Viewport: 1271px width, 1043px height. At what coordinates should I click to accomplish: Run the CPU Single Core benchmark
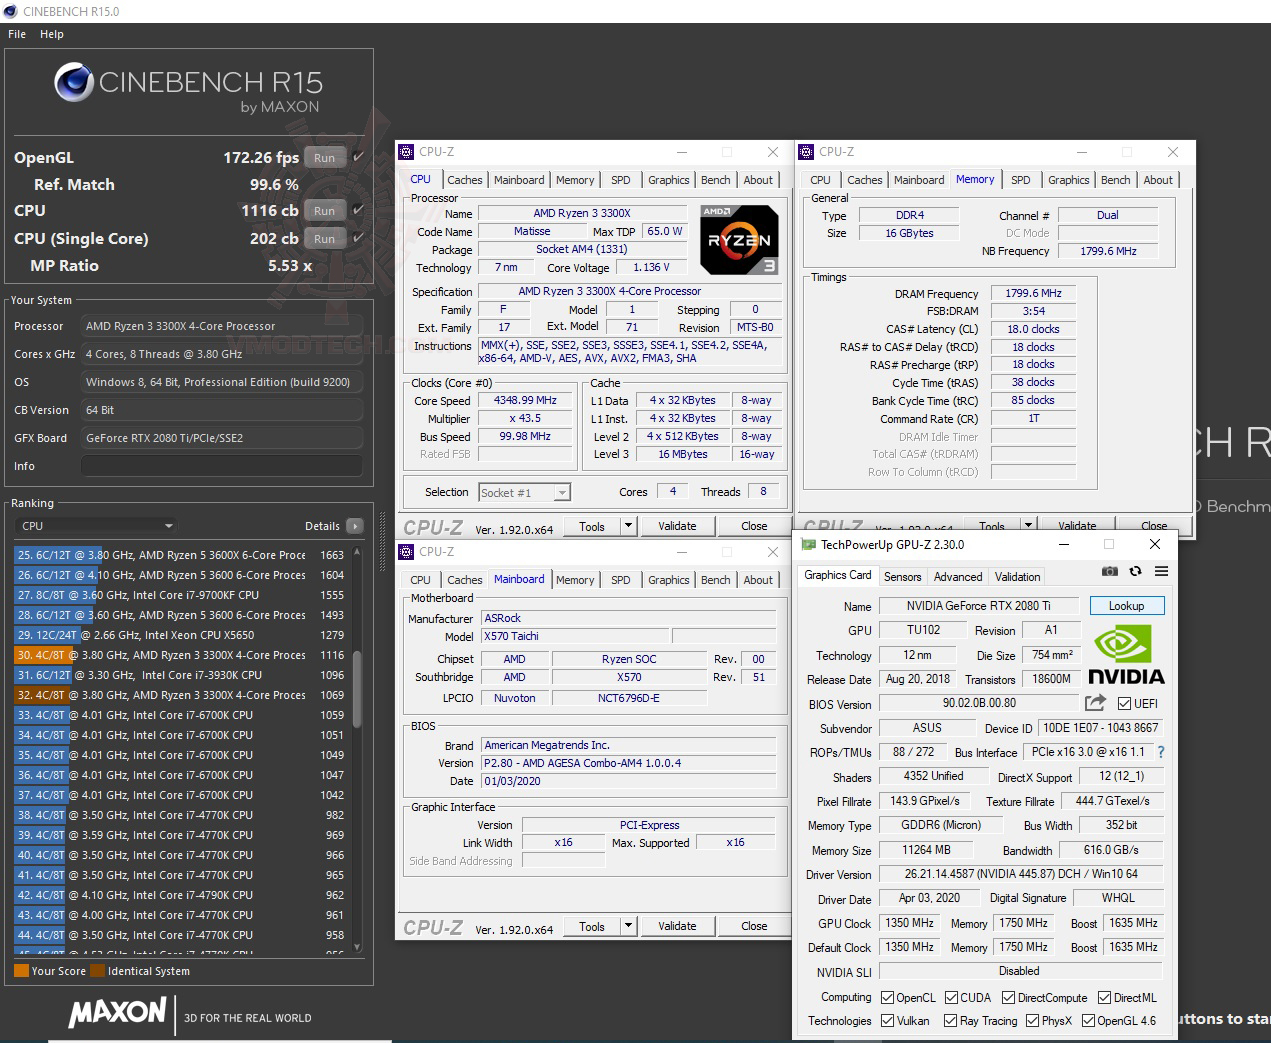pos(324,239)
